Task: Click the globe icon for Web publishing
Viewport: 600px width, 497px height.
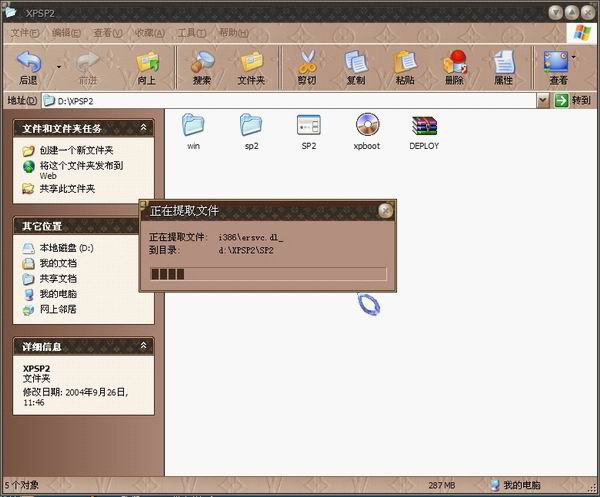Action: click(29, 166)
